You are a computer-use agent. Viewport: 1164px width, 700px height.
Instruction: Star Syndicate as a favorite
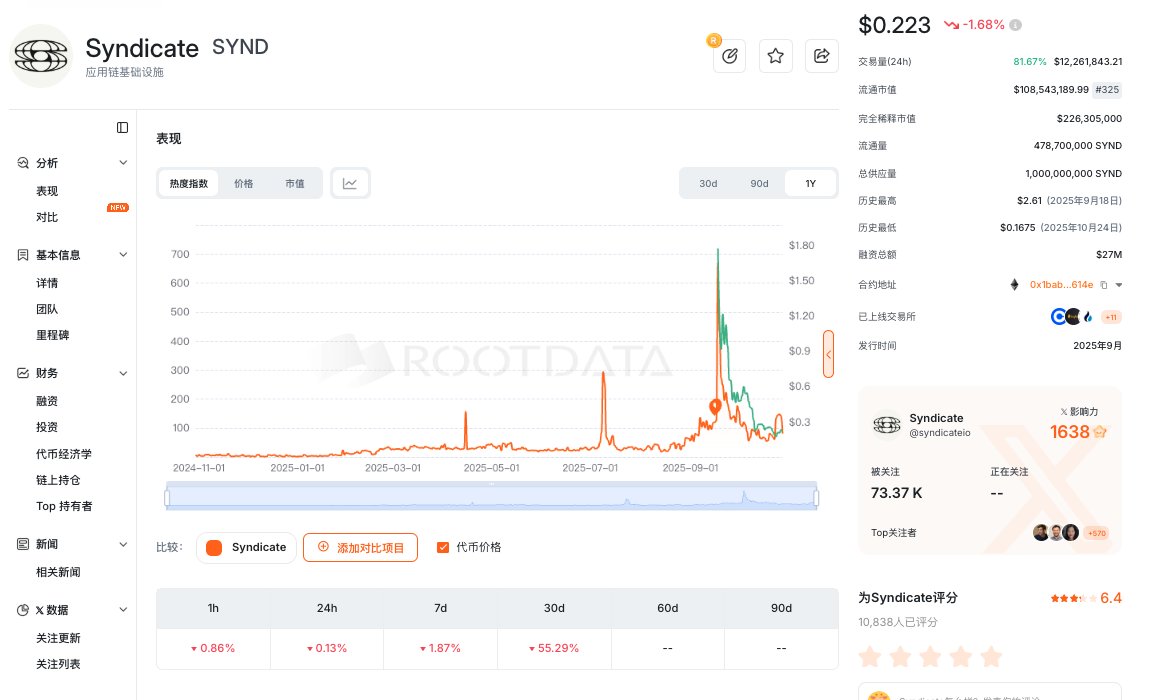point(775,56)
